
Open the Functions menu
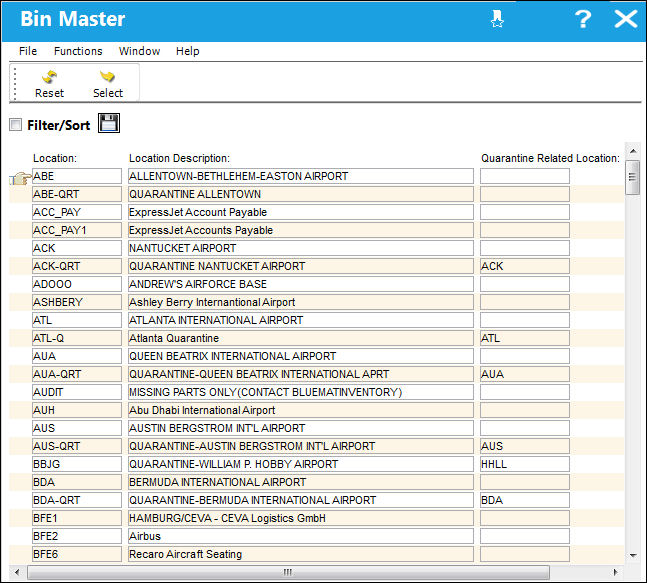[x=78, y=51]
